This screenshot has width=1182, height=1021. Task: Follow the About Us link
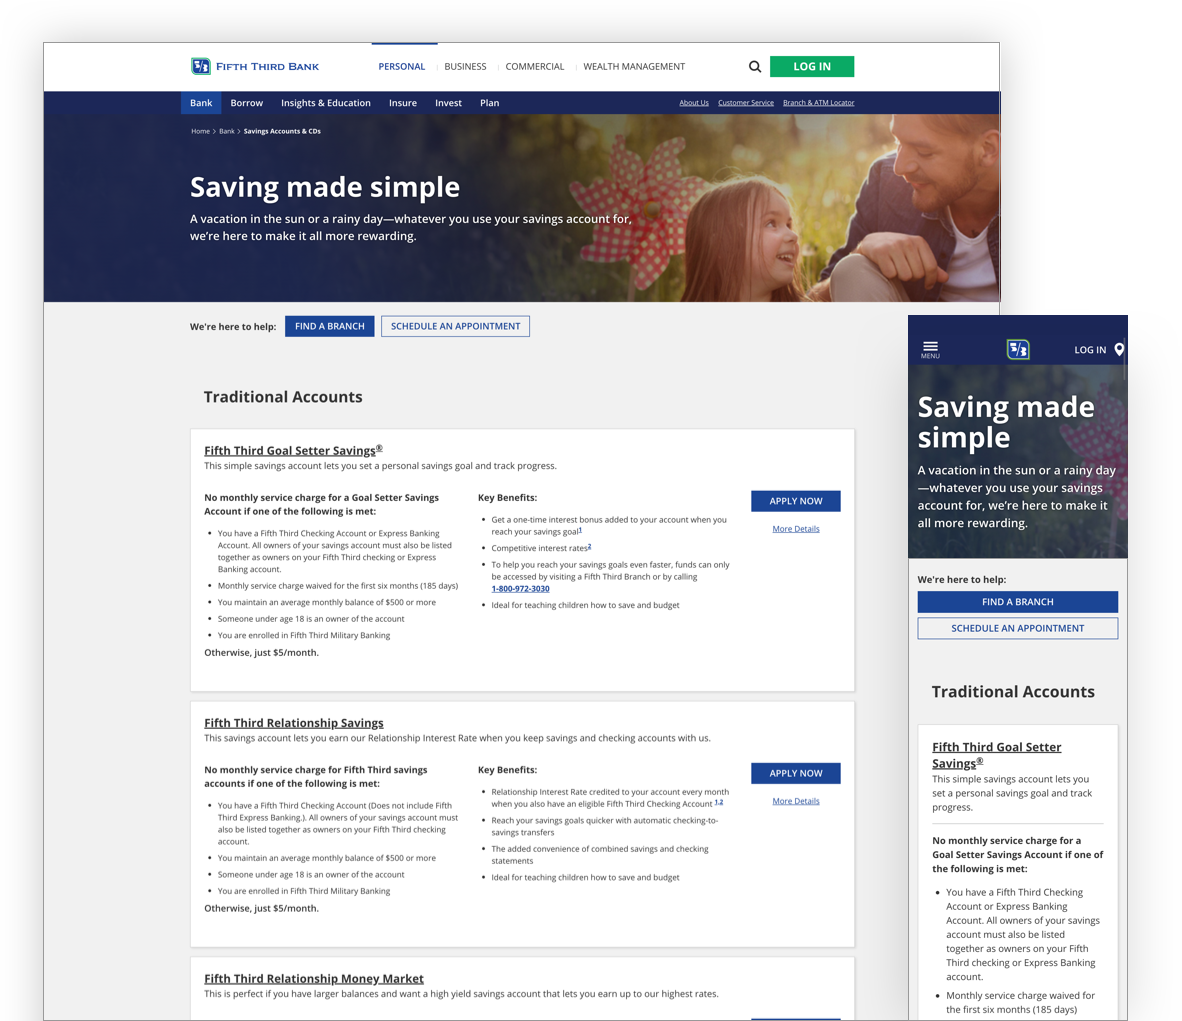694,103
